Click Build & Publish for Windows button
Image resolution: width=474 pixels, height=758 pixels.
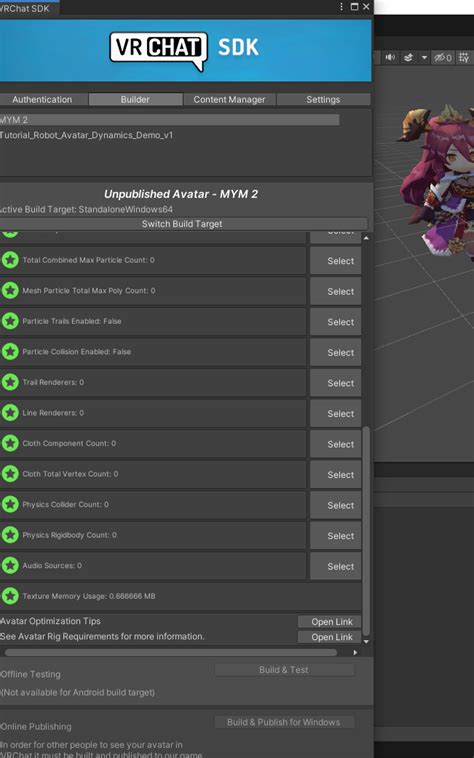pyautogui.click(x=284, y=722)
